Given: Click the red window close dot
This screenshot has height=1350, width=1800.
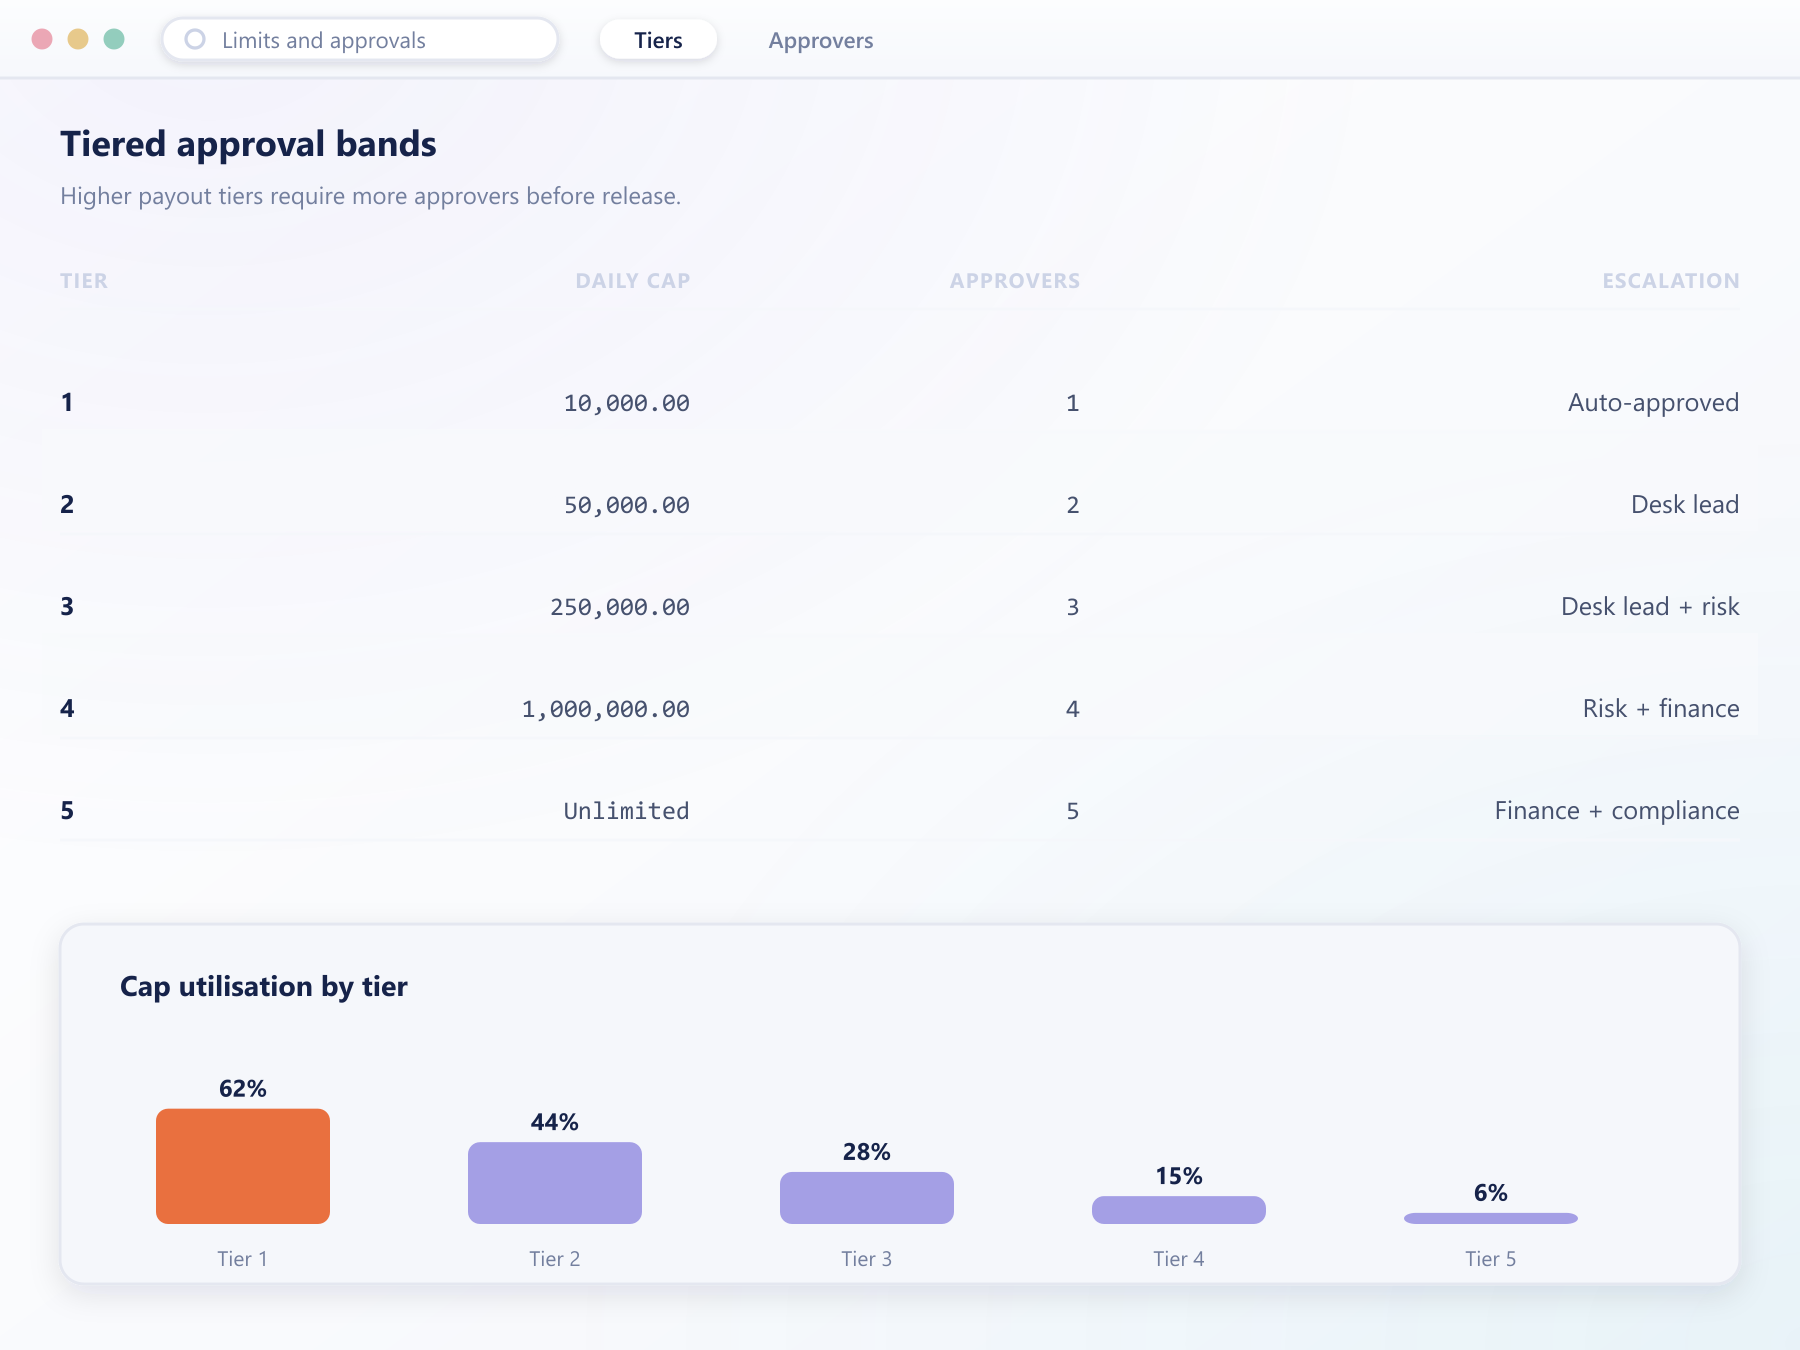Looking at the screenshot, I should (x=42, y=39).
